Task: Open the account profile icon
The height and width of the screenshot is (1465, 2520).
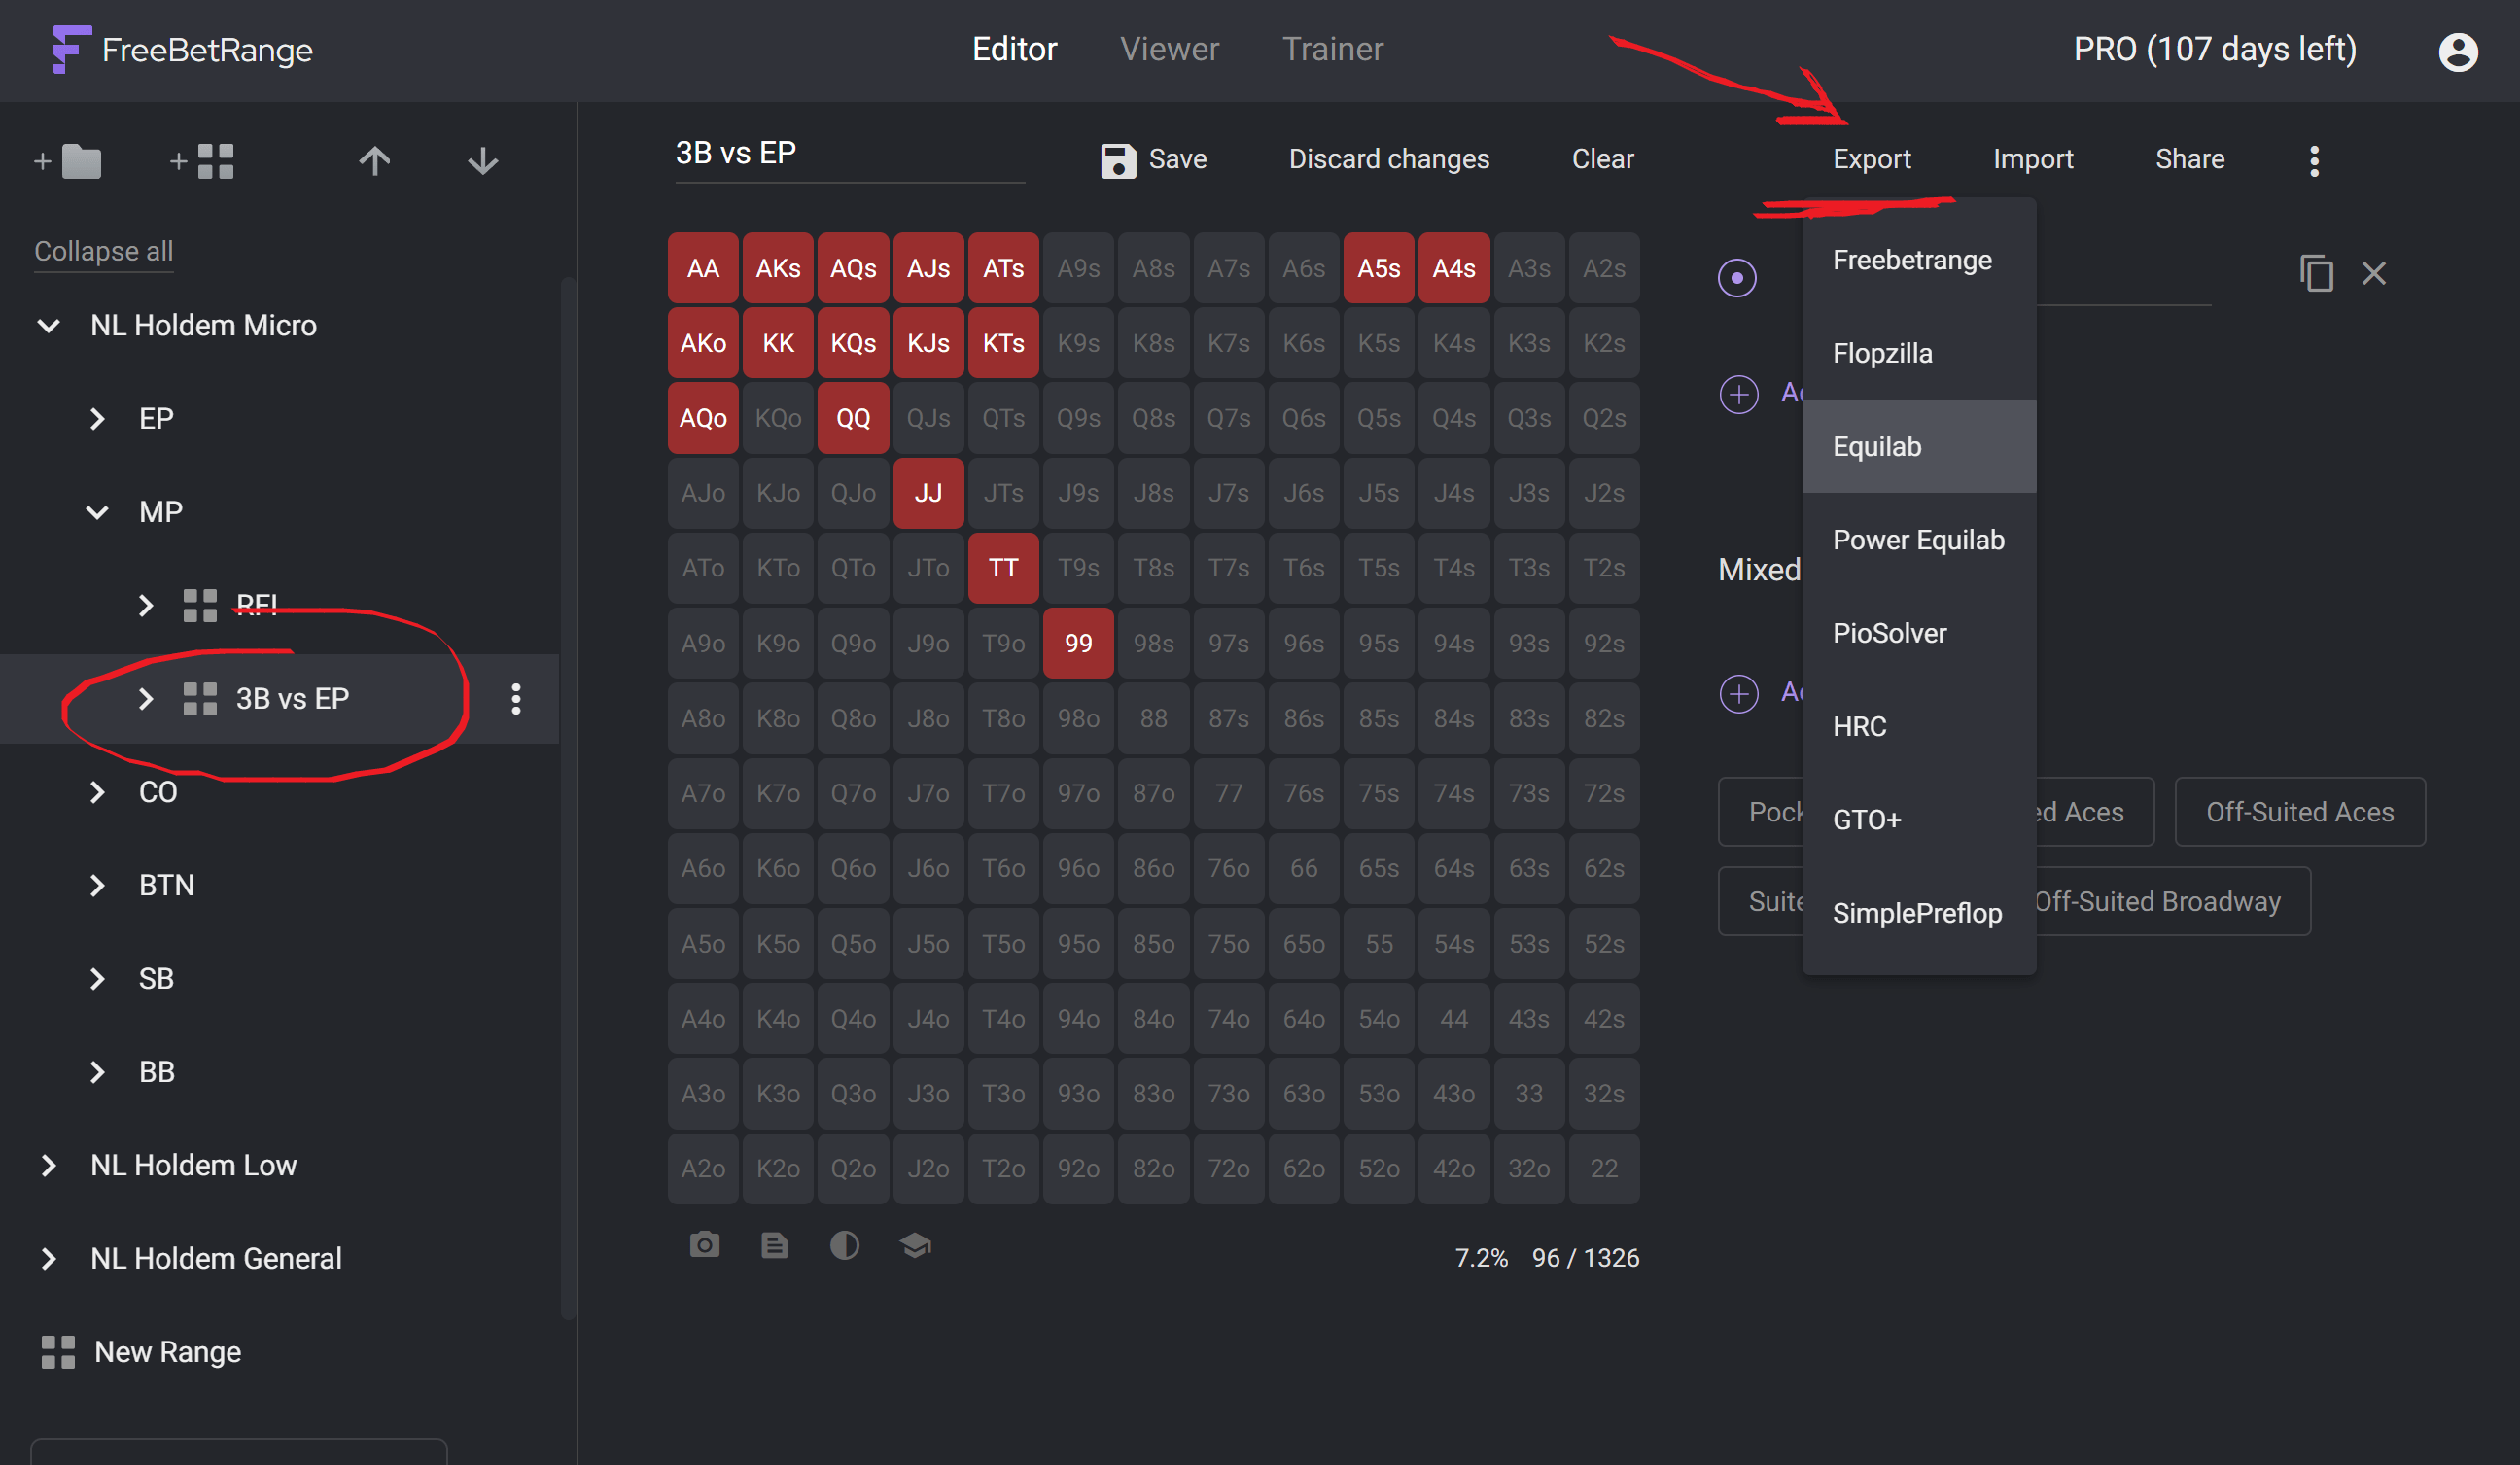Action: (x=2457, y=51)
